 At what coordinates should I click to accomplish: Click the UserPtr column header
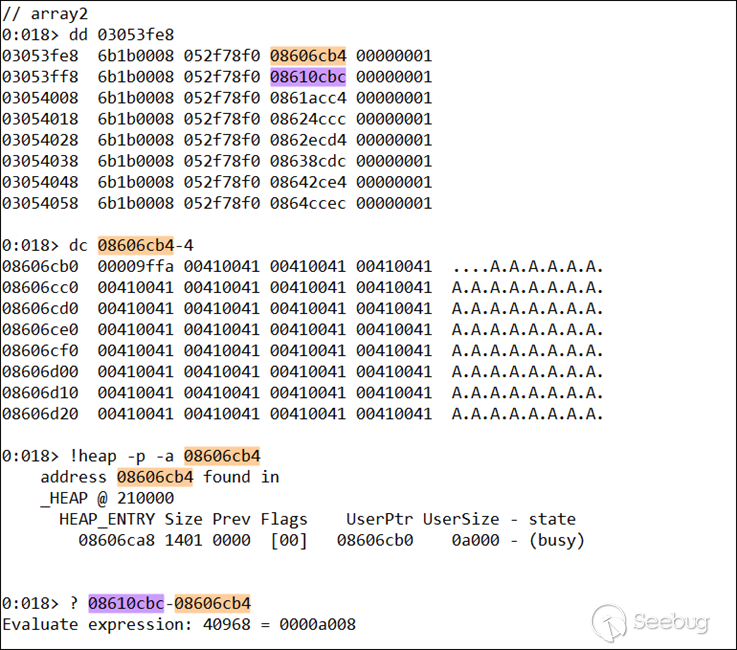pos(380,519)
